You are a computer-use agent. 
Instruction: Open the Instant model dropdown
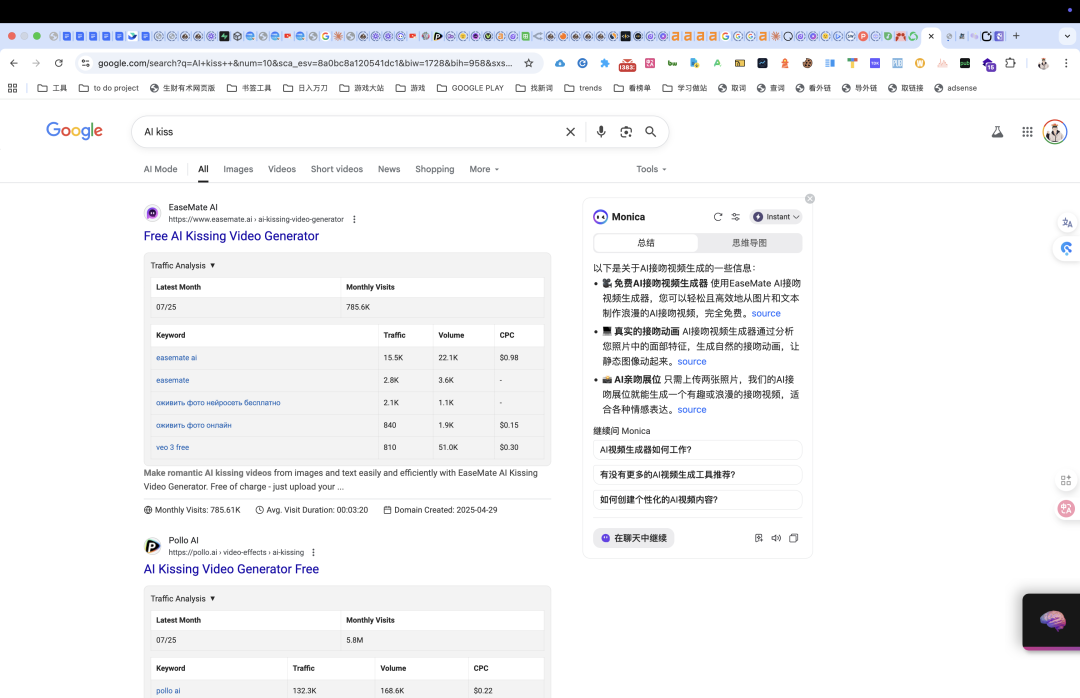(x=776, y=216)
